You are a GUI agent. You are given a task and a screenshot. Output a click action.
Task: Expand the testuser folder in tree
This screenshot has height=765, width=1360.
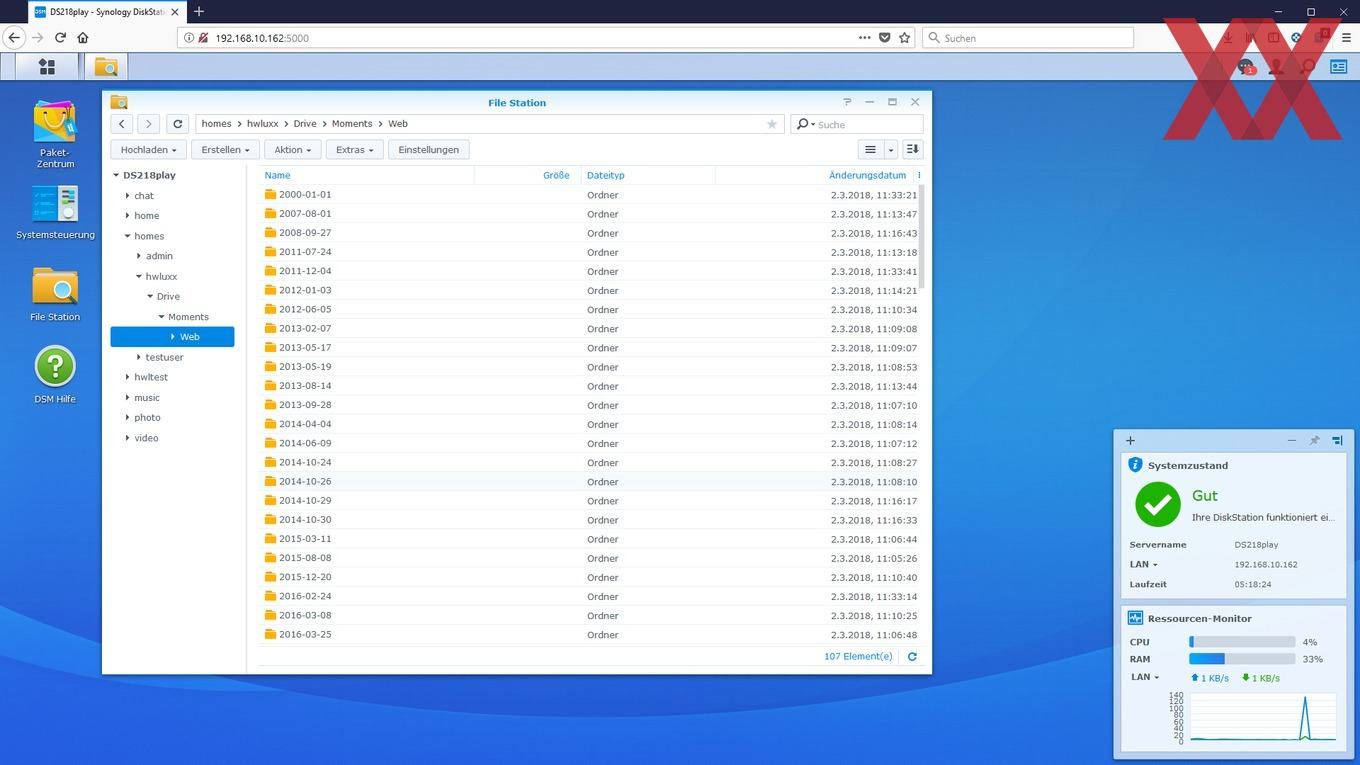[x=139, y=357]
